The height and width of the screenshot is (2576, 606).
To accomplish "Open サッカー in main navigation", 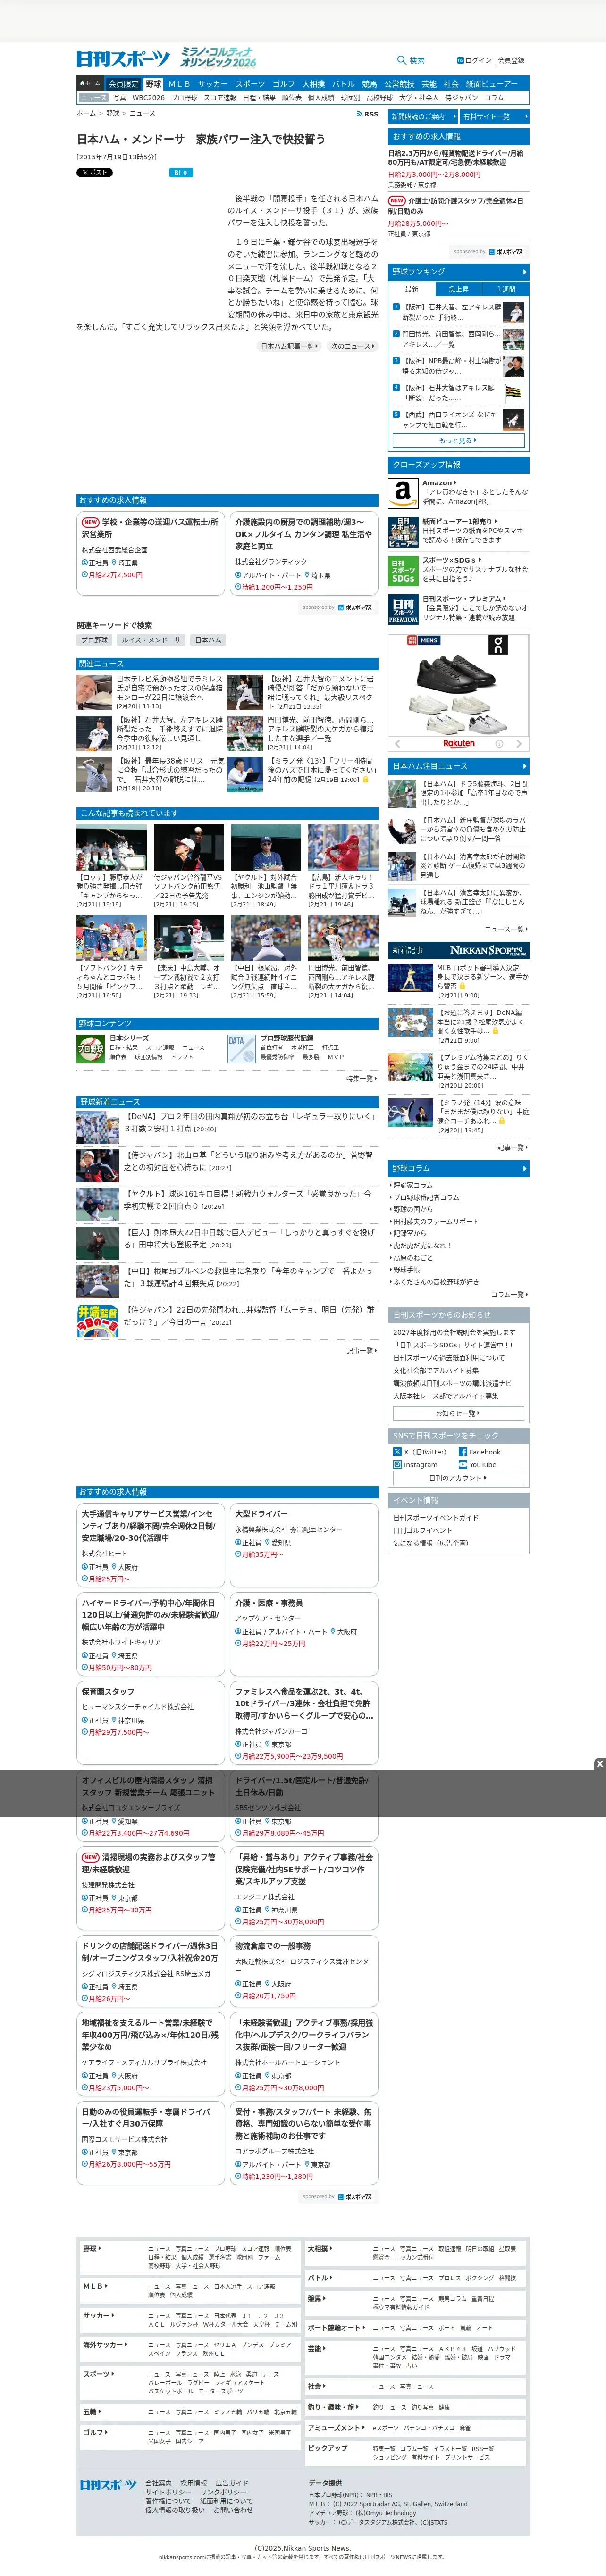I will coord(212,84).
